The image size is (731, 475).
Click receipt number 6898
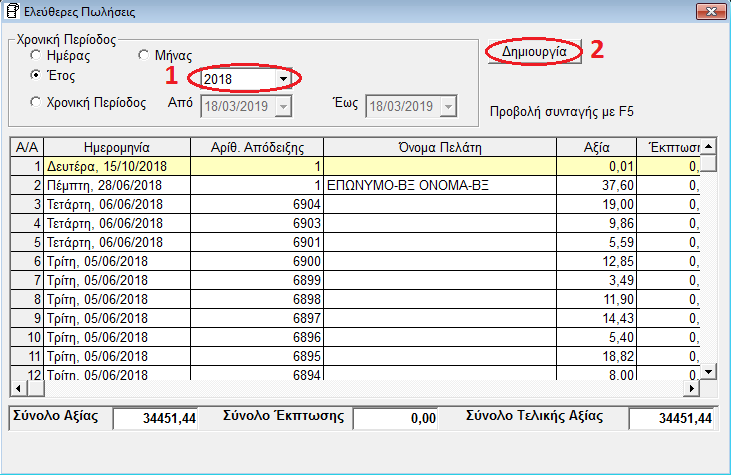(307, 299)
